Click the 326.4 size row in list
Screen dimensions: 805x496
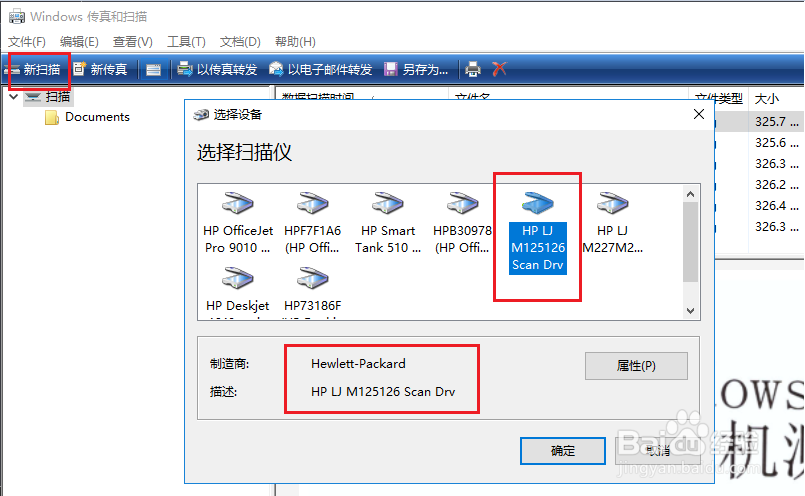click(776, 206)
